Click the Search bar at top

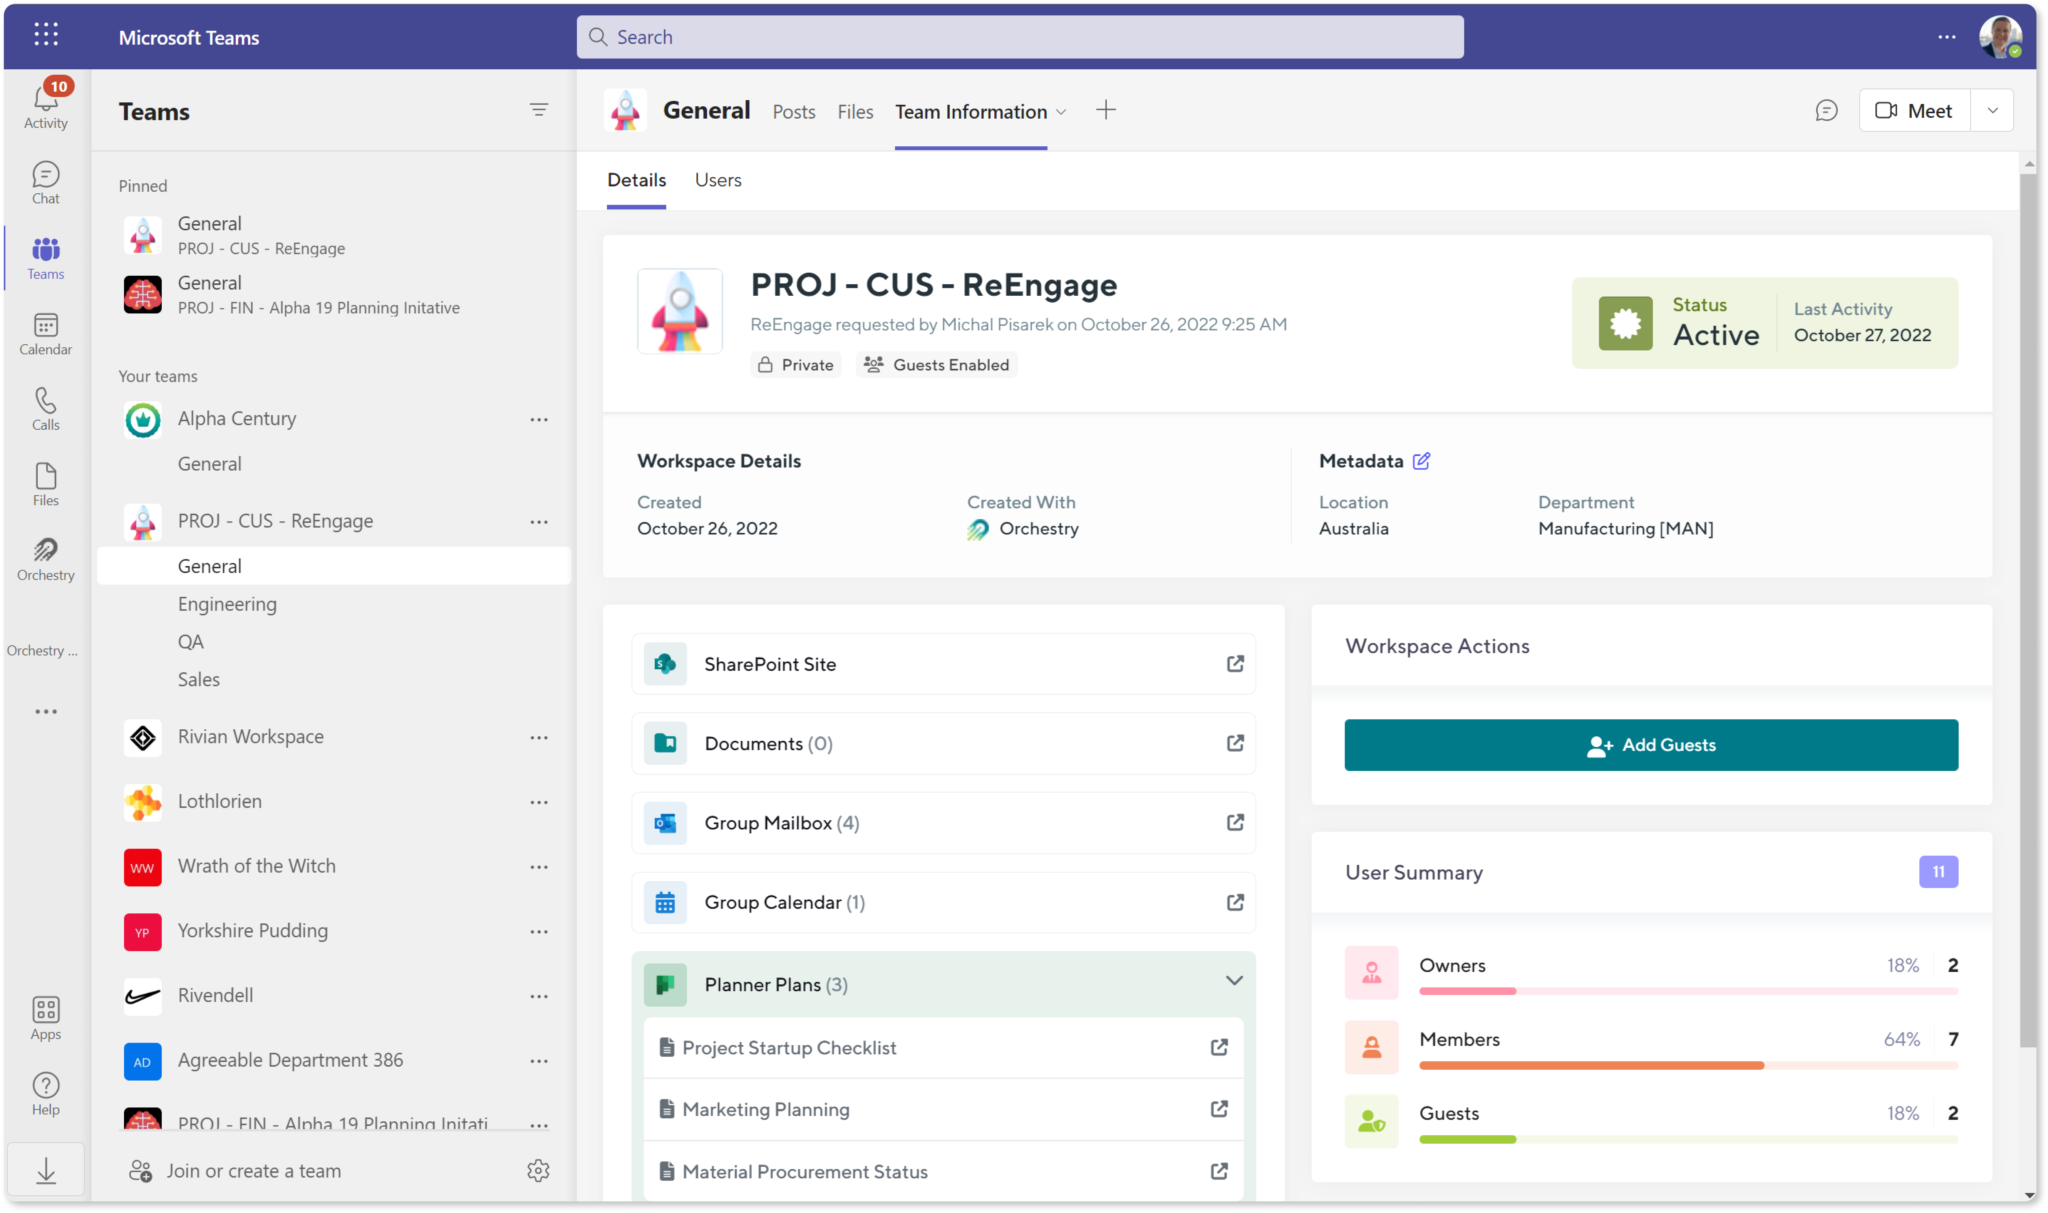1019,36
